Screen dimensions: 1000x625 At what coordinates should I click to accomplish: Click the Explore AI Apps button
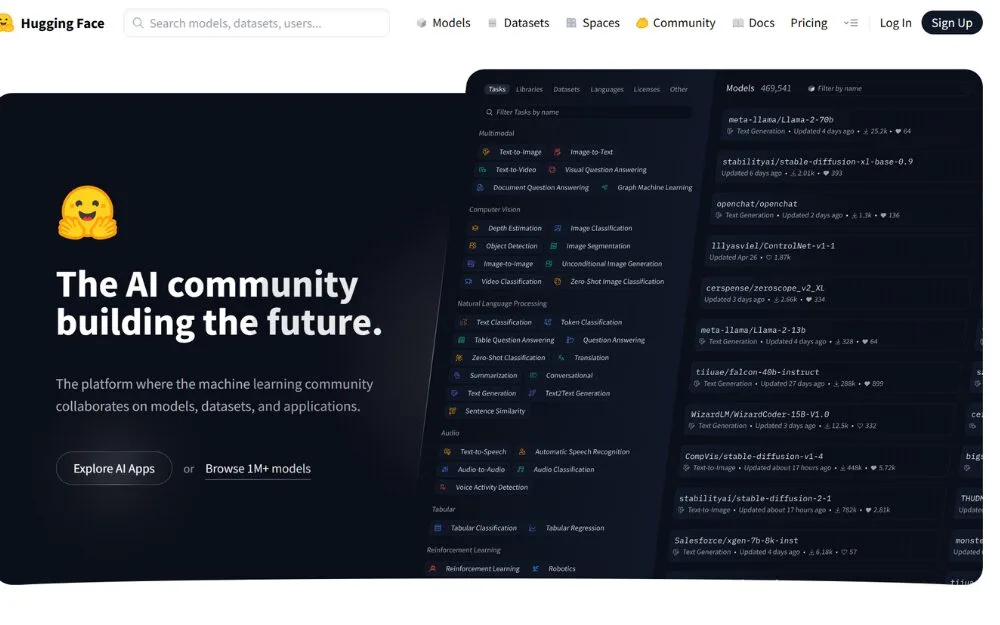[114, 468]
